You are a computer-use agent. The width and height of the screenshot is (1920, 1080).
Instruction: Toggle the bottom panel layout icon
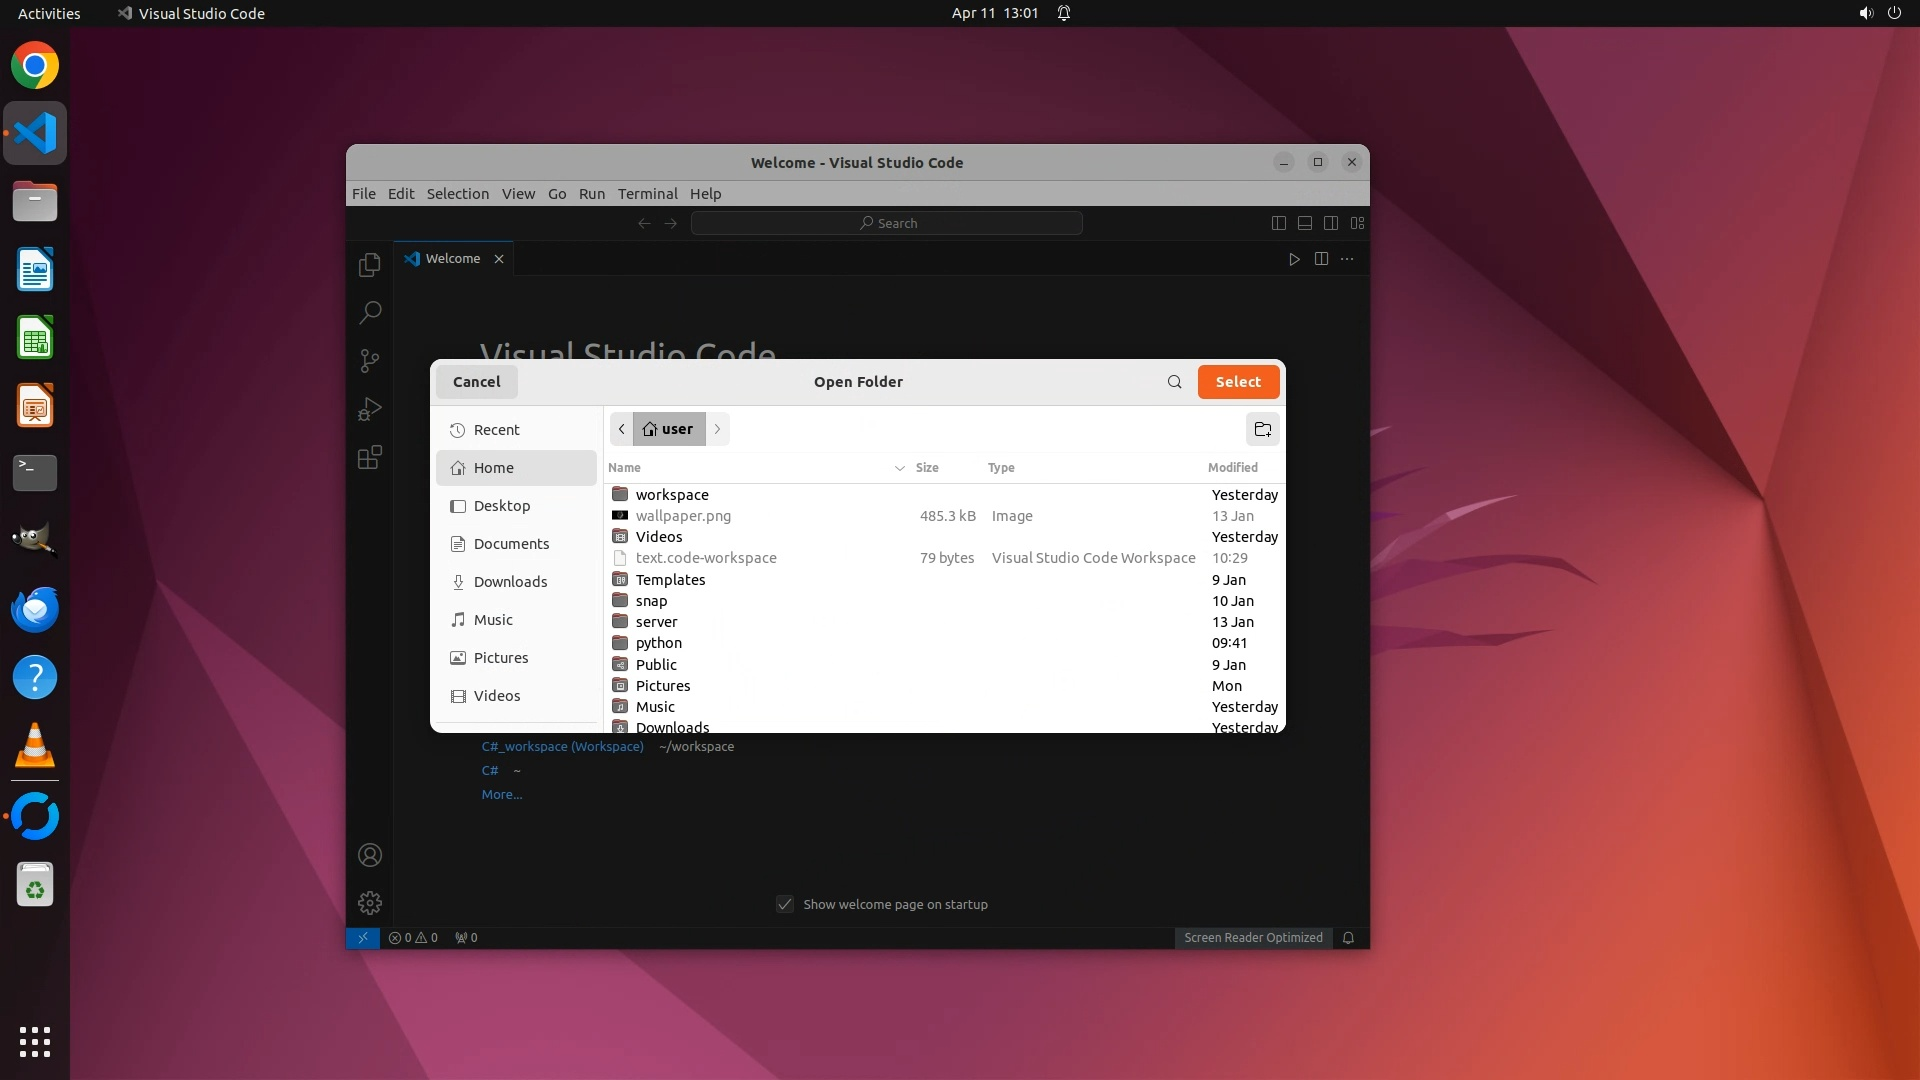1304,223
